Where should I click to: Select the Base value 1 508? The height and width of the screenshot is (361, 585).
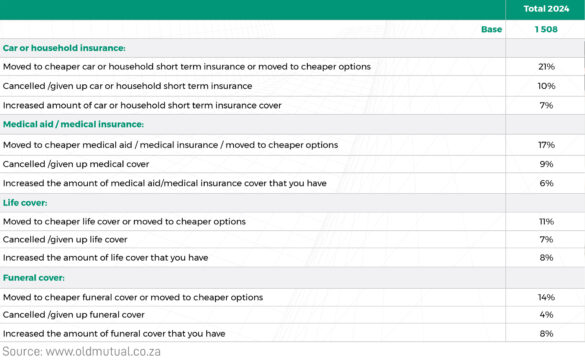click(x=546, y=29)
